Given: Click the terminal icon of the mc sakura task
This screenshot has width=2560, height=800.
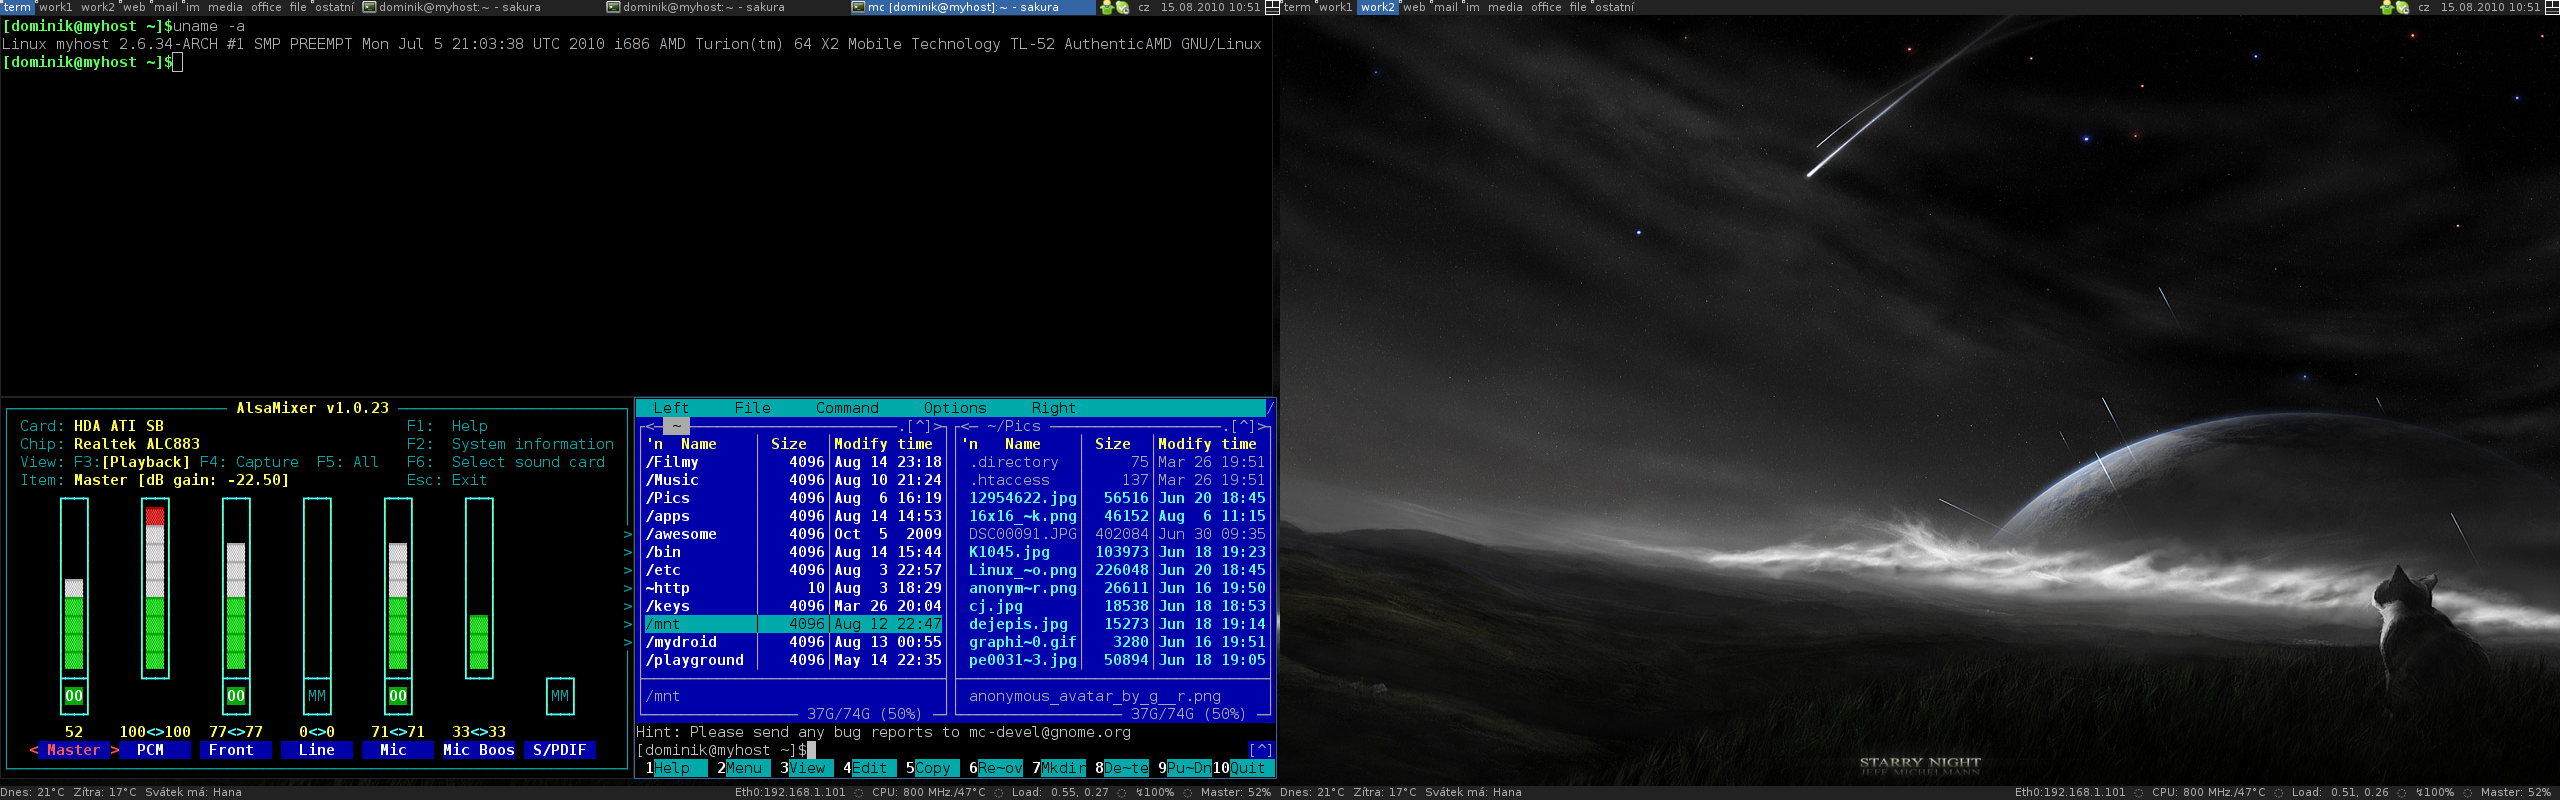Looking at the screenshot, I should click(857, 7).
